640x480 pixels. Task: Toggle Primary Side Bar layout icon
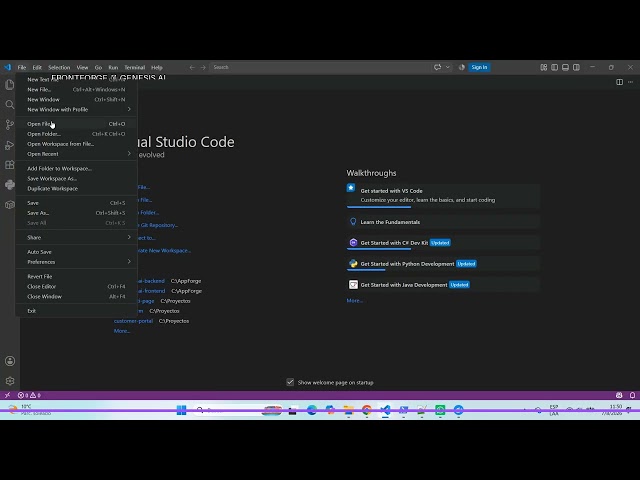[x=554, y=67]
